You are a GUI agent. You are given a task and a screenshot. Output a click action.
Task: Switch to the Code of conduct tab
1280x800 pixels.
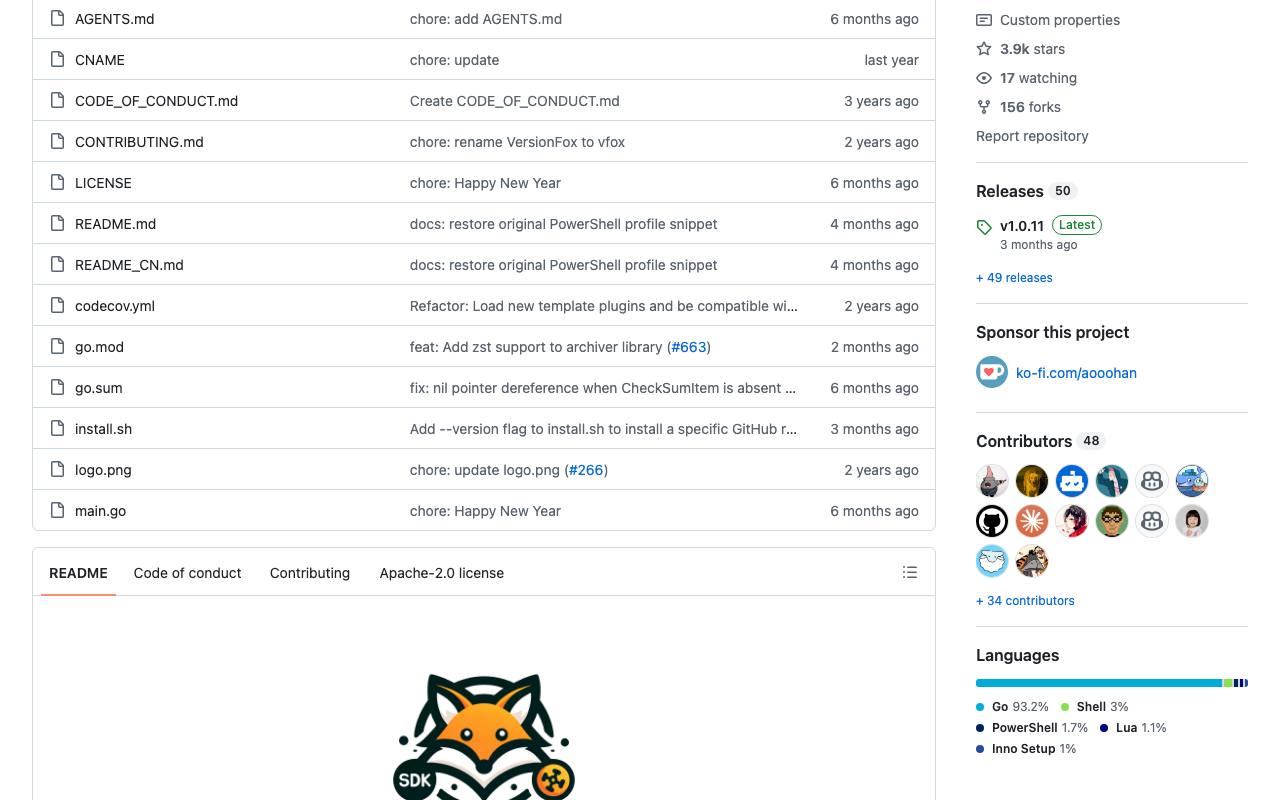pyautogui.click(x=188, y=573)
